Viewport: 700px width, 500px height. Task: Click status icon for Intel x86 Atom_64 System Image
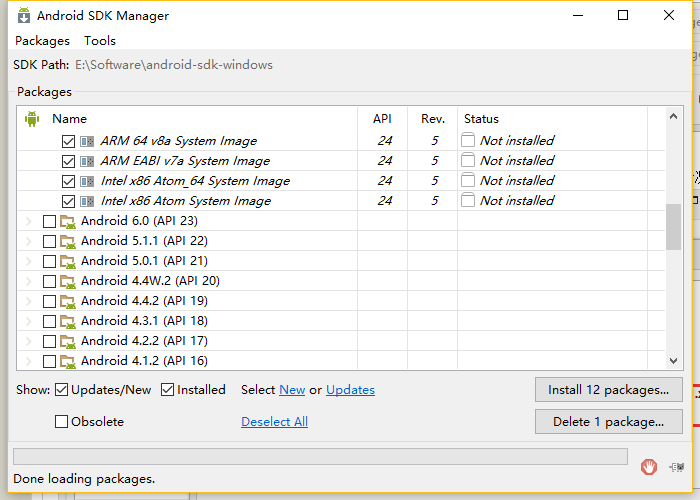coord(468,180)
